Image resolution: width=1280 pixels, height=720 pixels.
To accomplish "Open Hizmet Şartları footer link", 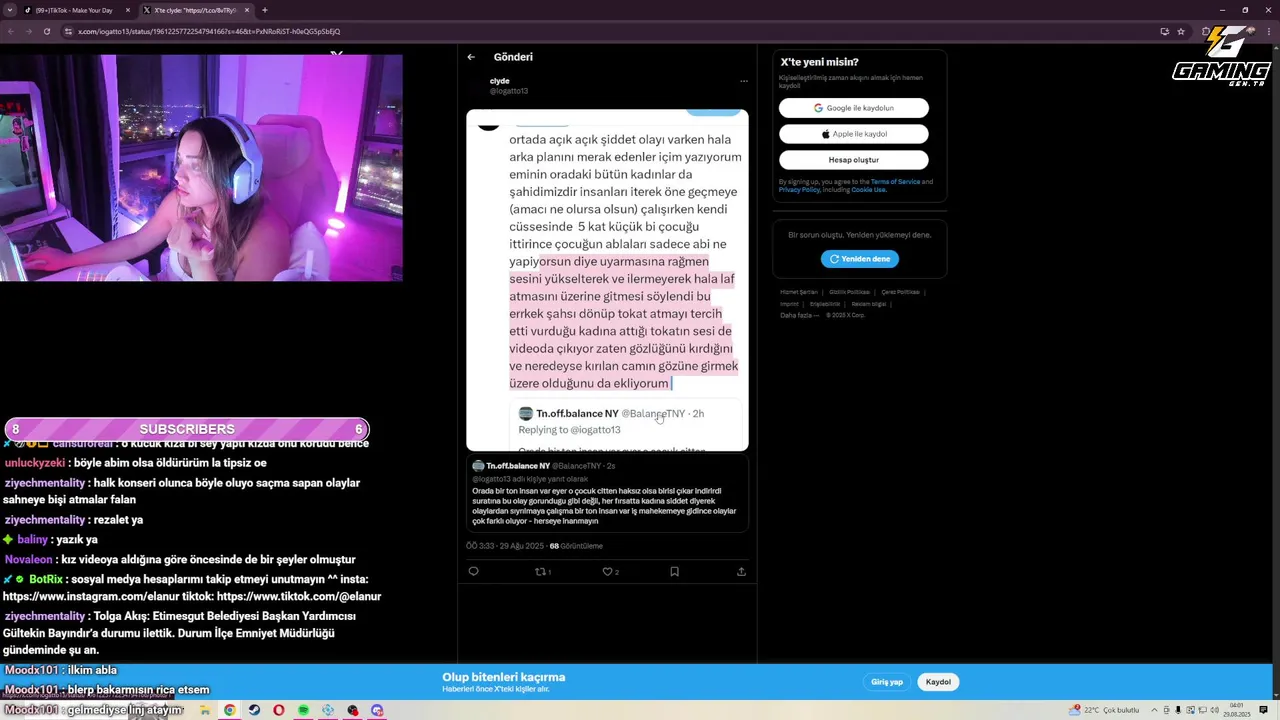I will (x=798, y=292).
